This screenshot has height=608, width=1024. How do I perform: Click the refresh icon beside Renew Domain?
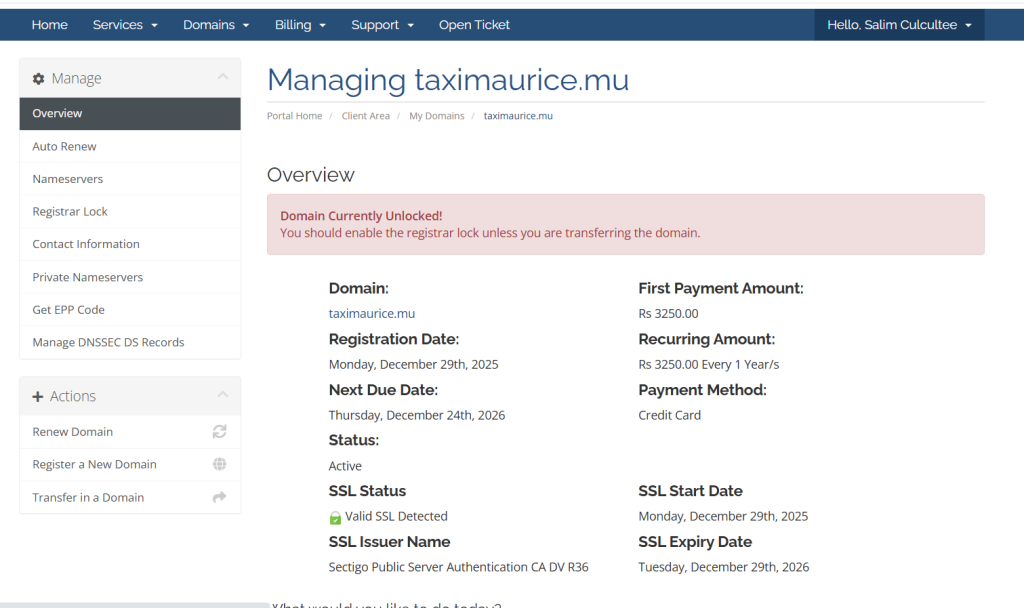(219, 432)
